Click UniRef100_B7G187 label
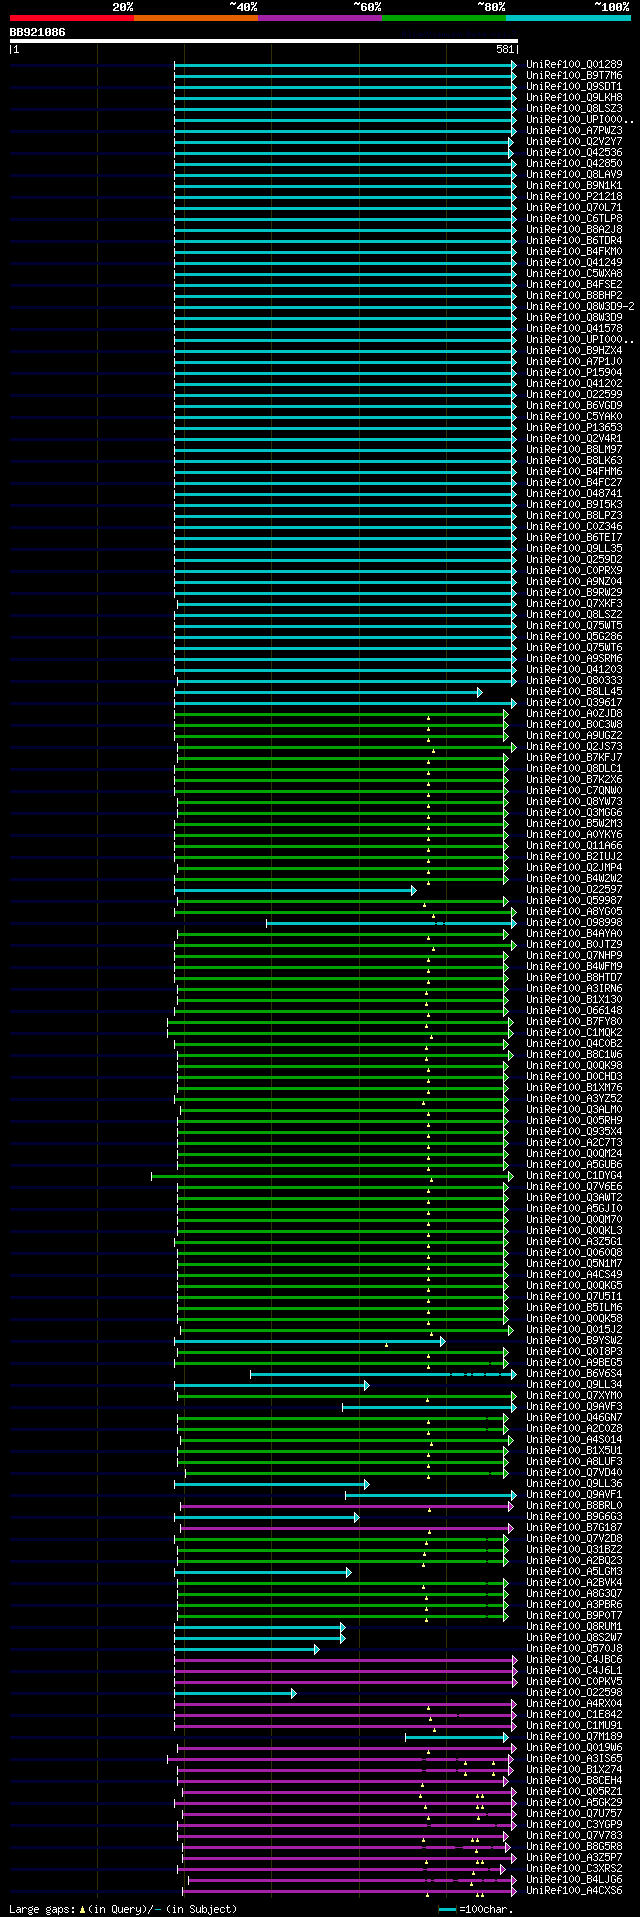Screen dimensions: 640x1917 pyautogui.click(x=574, y=1527)
